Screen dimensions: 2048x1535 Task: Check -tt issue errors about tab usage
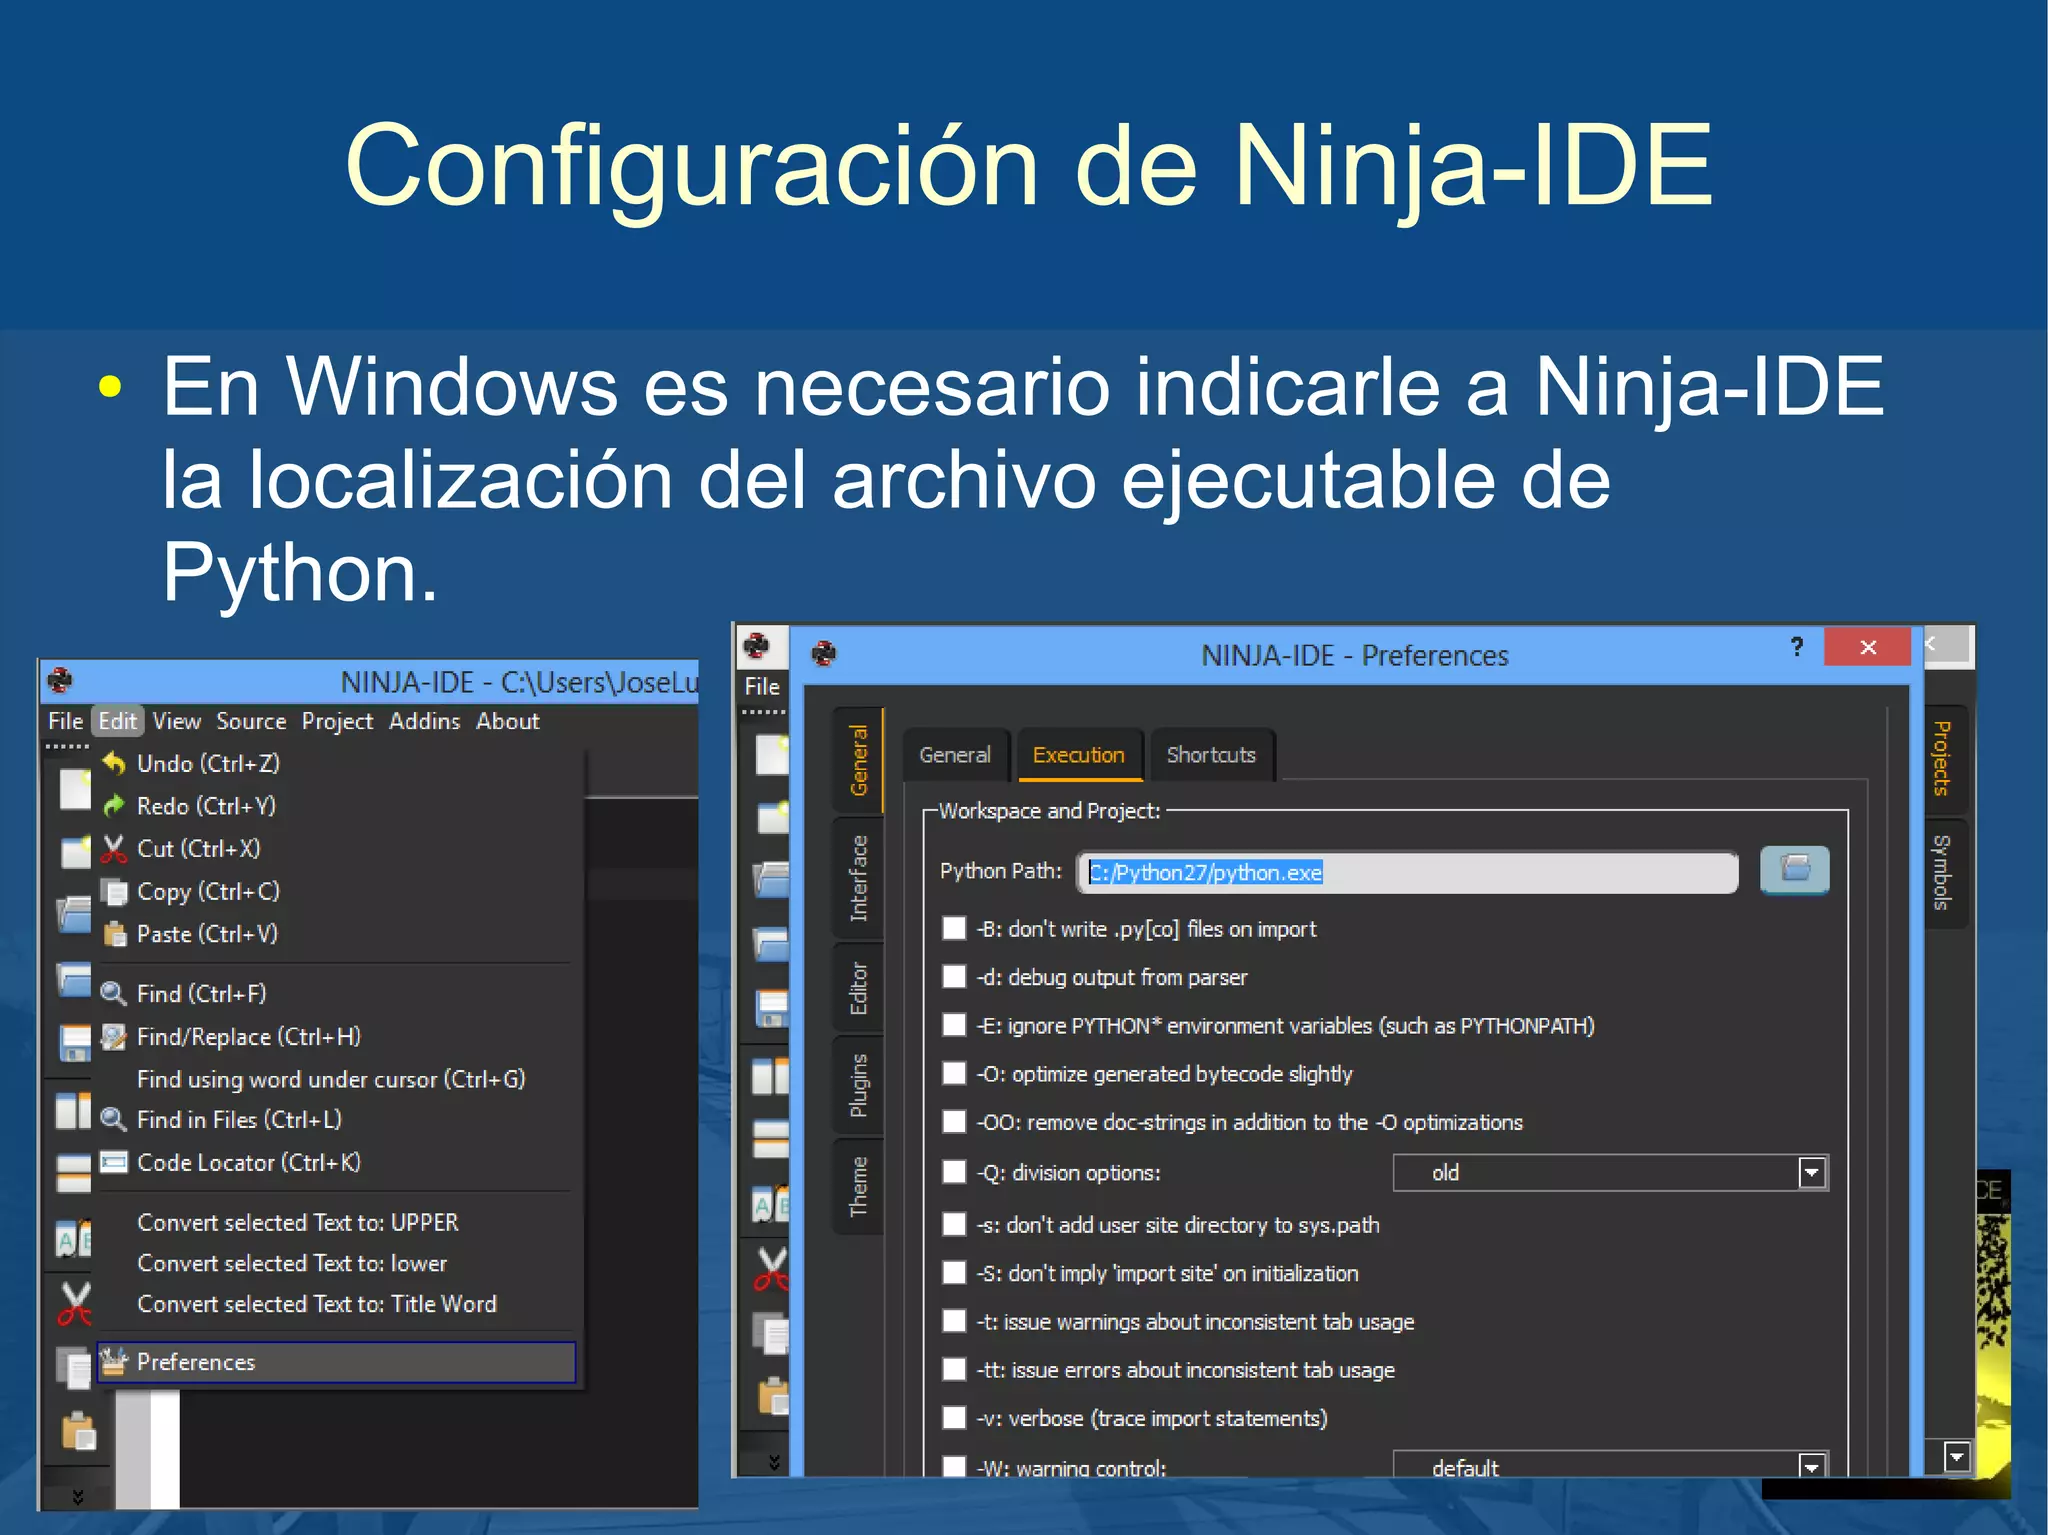pos(954,1370)
